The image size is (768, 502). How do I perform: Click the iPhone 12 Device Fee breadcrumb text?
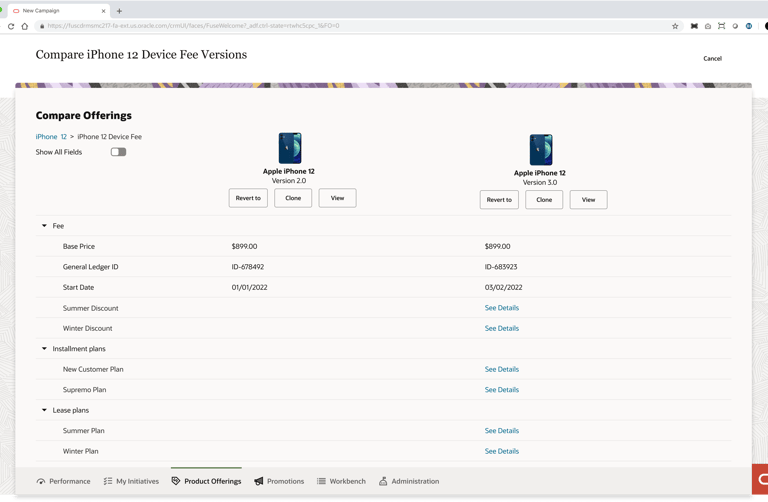[110, 137]
